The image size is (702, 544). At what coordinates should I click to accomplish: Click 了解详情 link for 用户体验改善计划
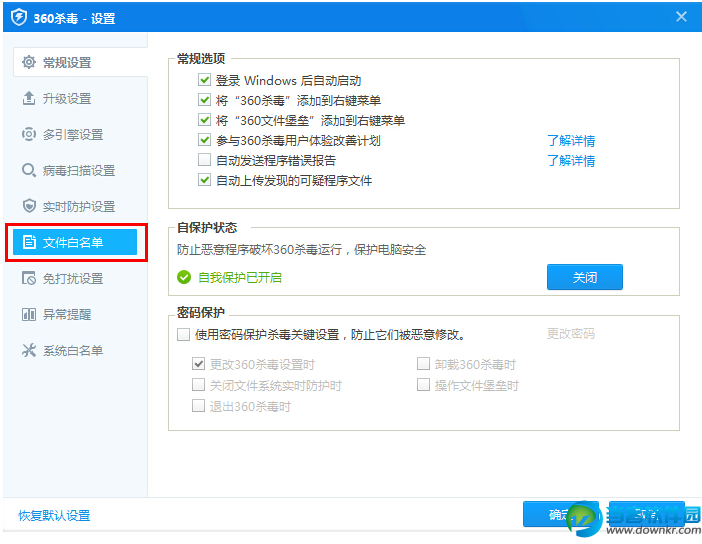571,141
